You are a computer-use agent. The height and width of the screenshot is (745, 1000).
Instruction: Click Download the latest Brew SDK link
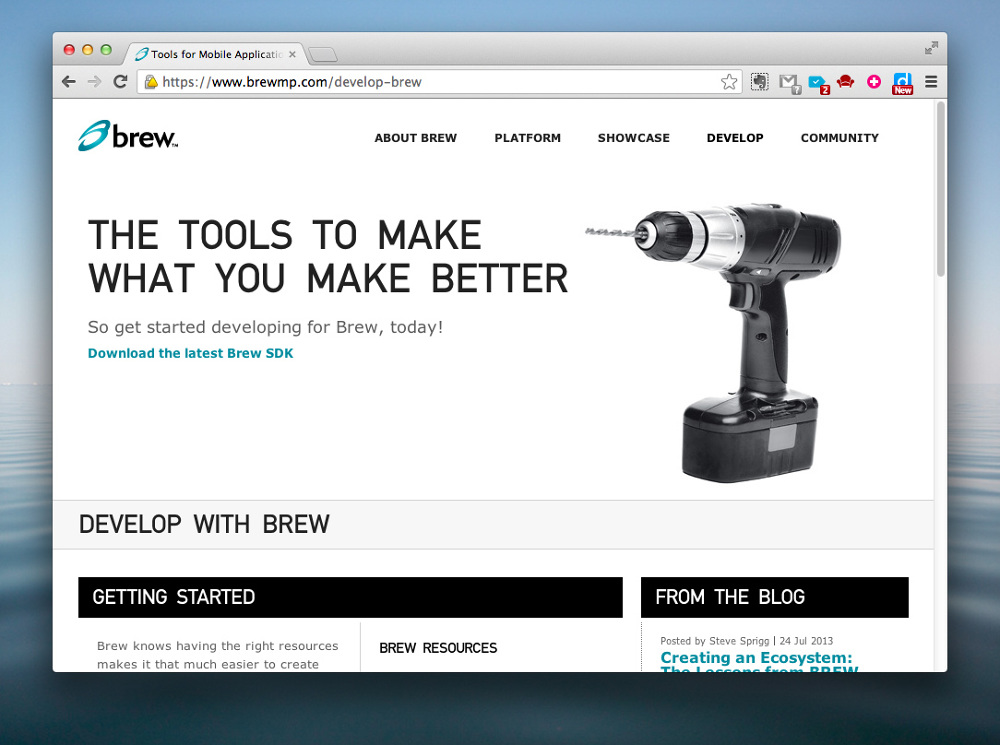coord(191,353)
